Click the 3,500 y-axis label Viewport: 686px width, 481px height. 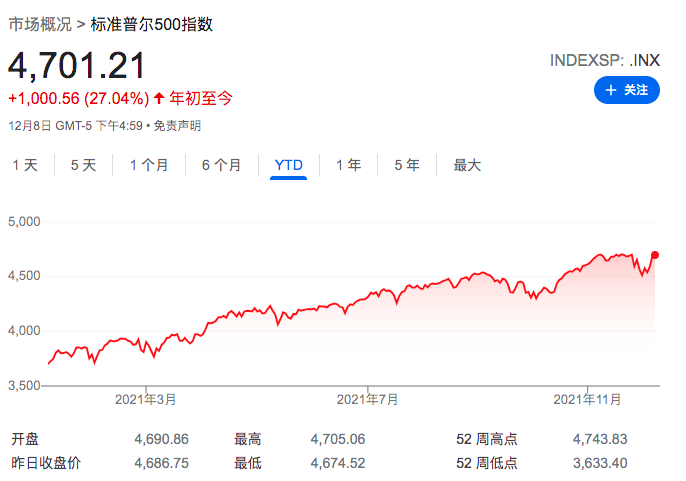click(x=24, y=386)
